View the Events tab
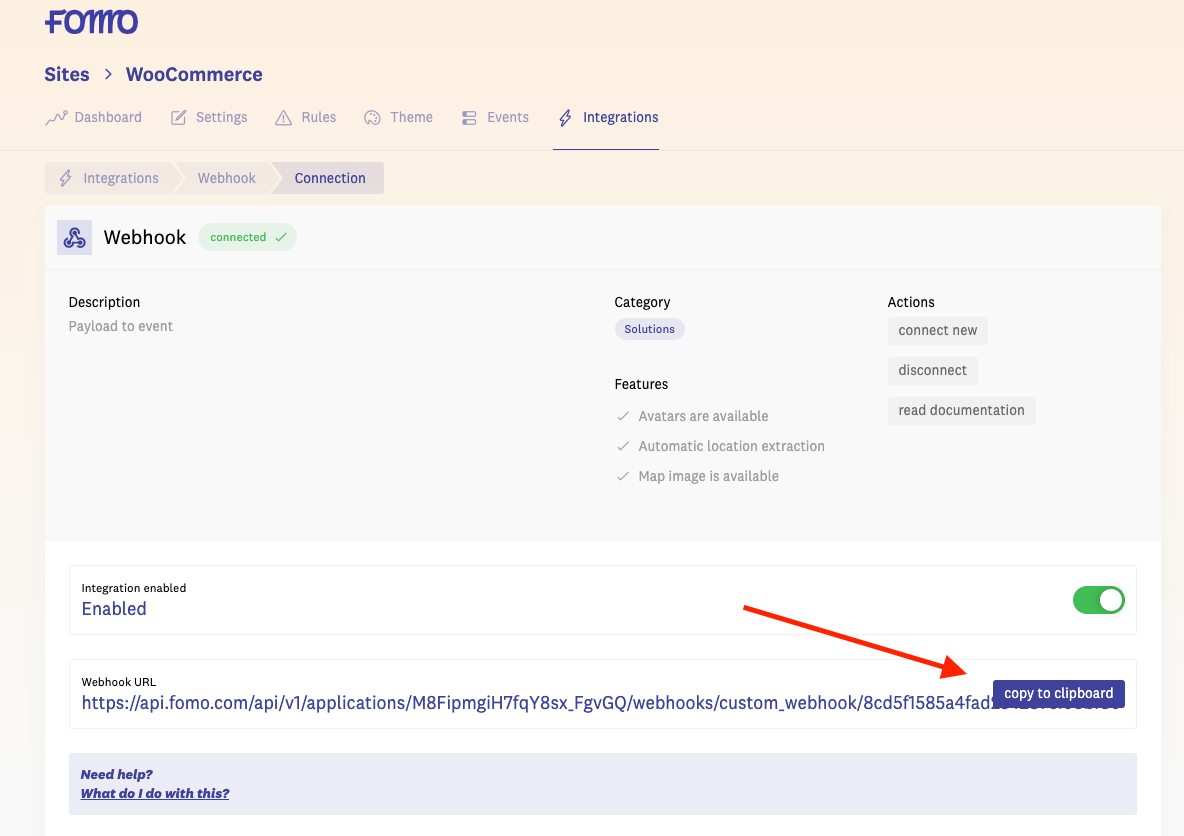Image resolution: width=1184 pixels, height=836 pixels. (495, 117)
